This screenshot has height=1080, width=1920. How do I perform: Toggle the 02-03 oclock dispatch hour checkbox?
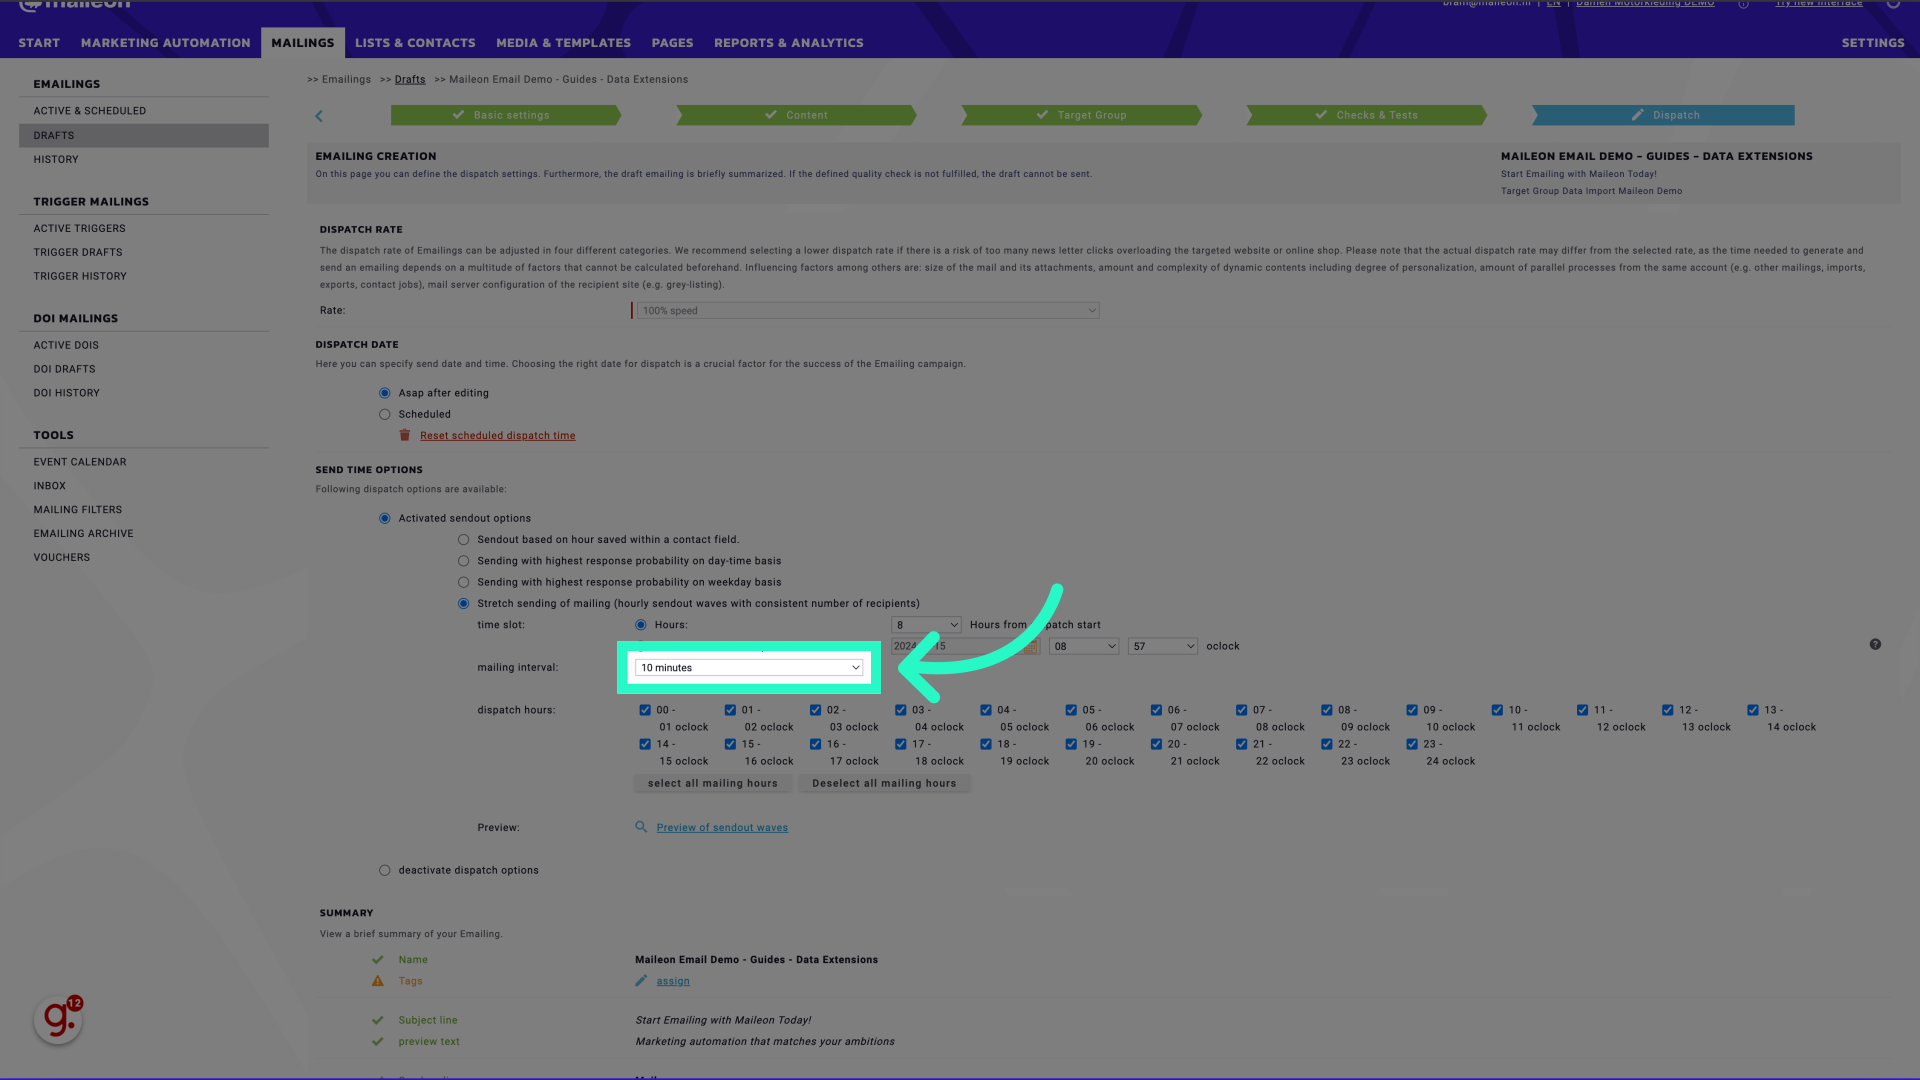pos(816,709)
